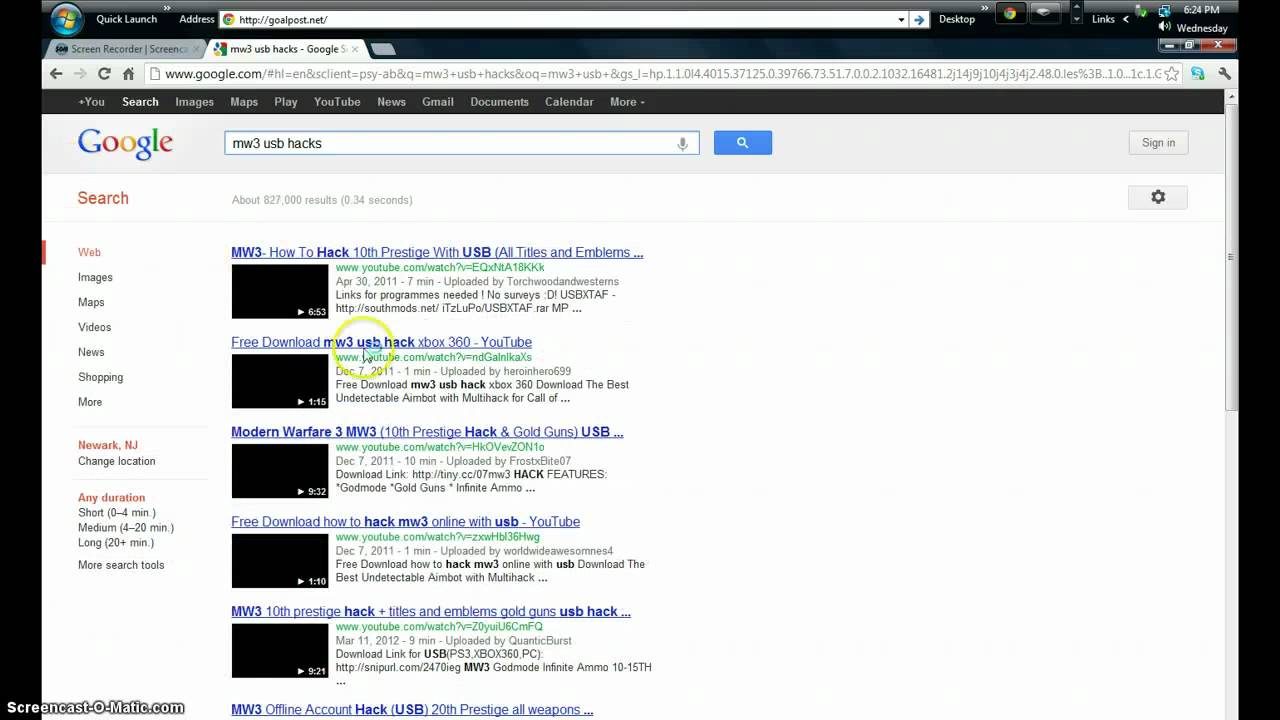Open MW3 How To Hack 10th Prestige result
1280x720 pixels.
[437, 253]
